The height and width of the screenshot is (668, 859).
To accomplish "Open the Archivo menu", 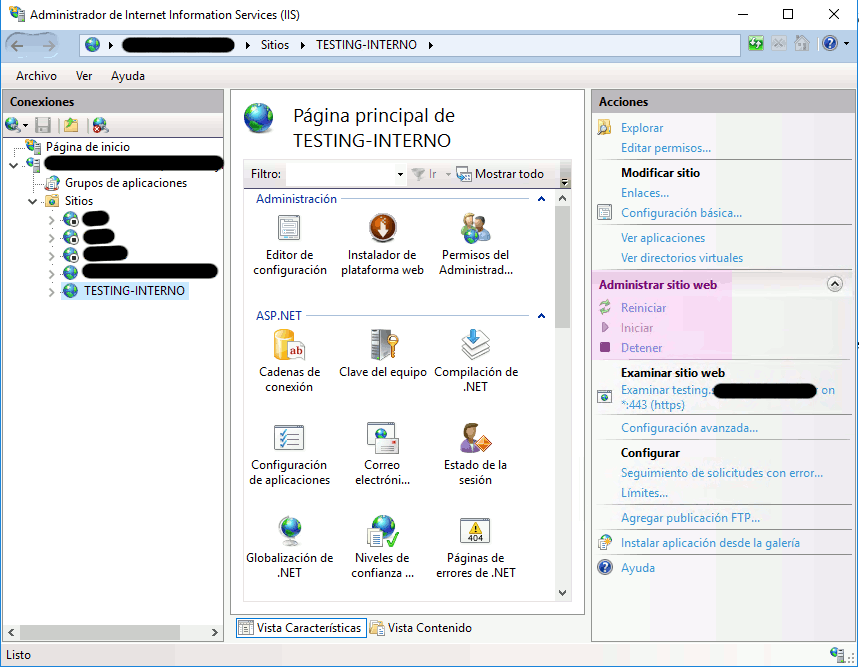I will 36,76.
